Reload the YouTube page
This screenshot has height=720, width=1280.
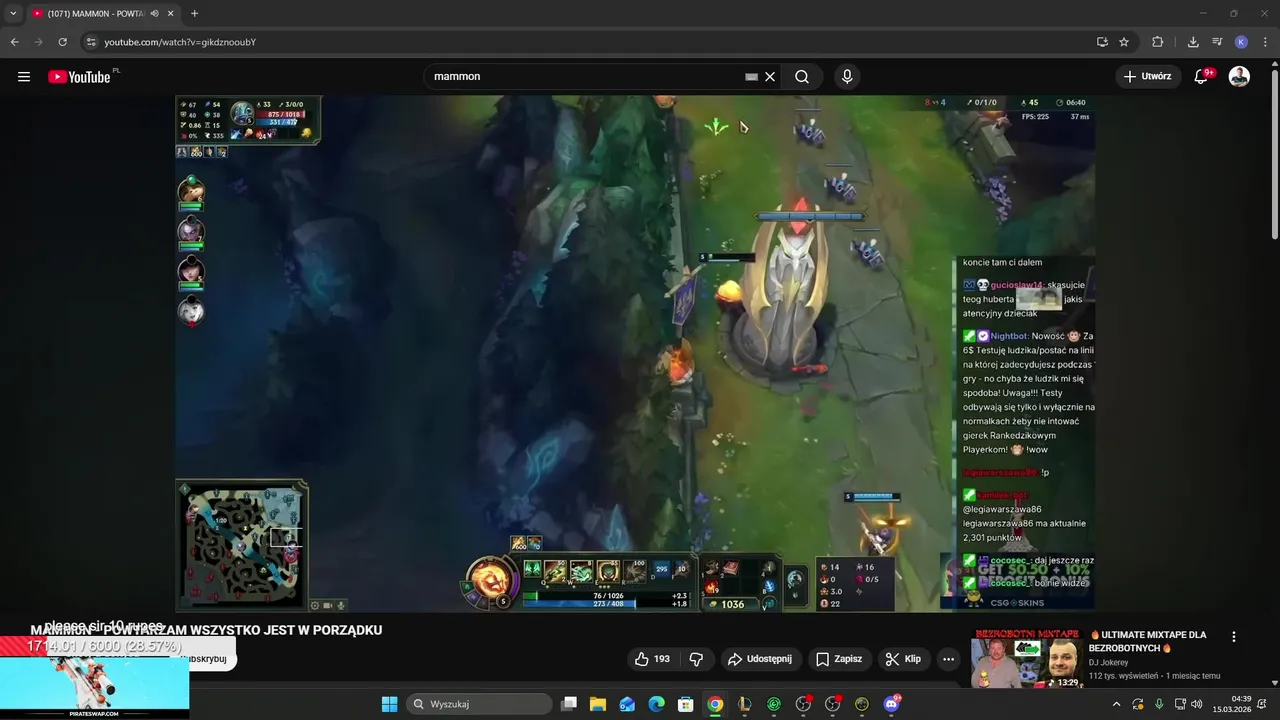(62, 42)
